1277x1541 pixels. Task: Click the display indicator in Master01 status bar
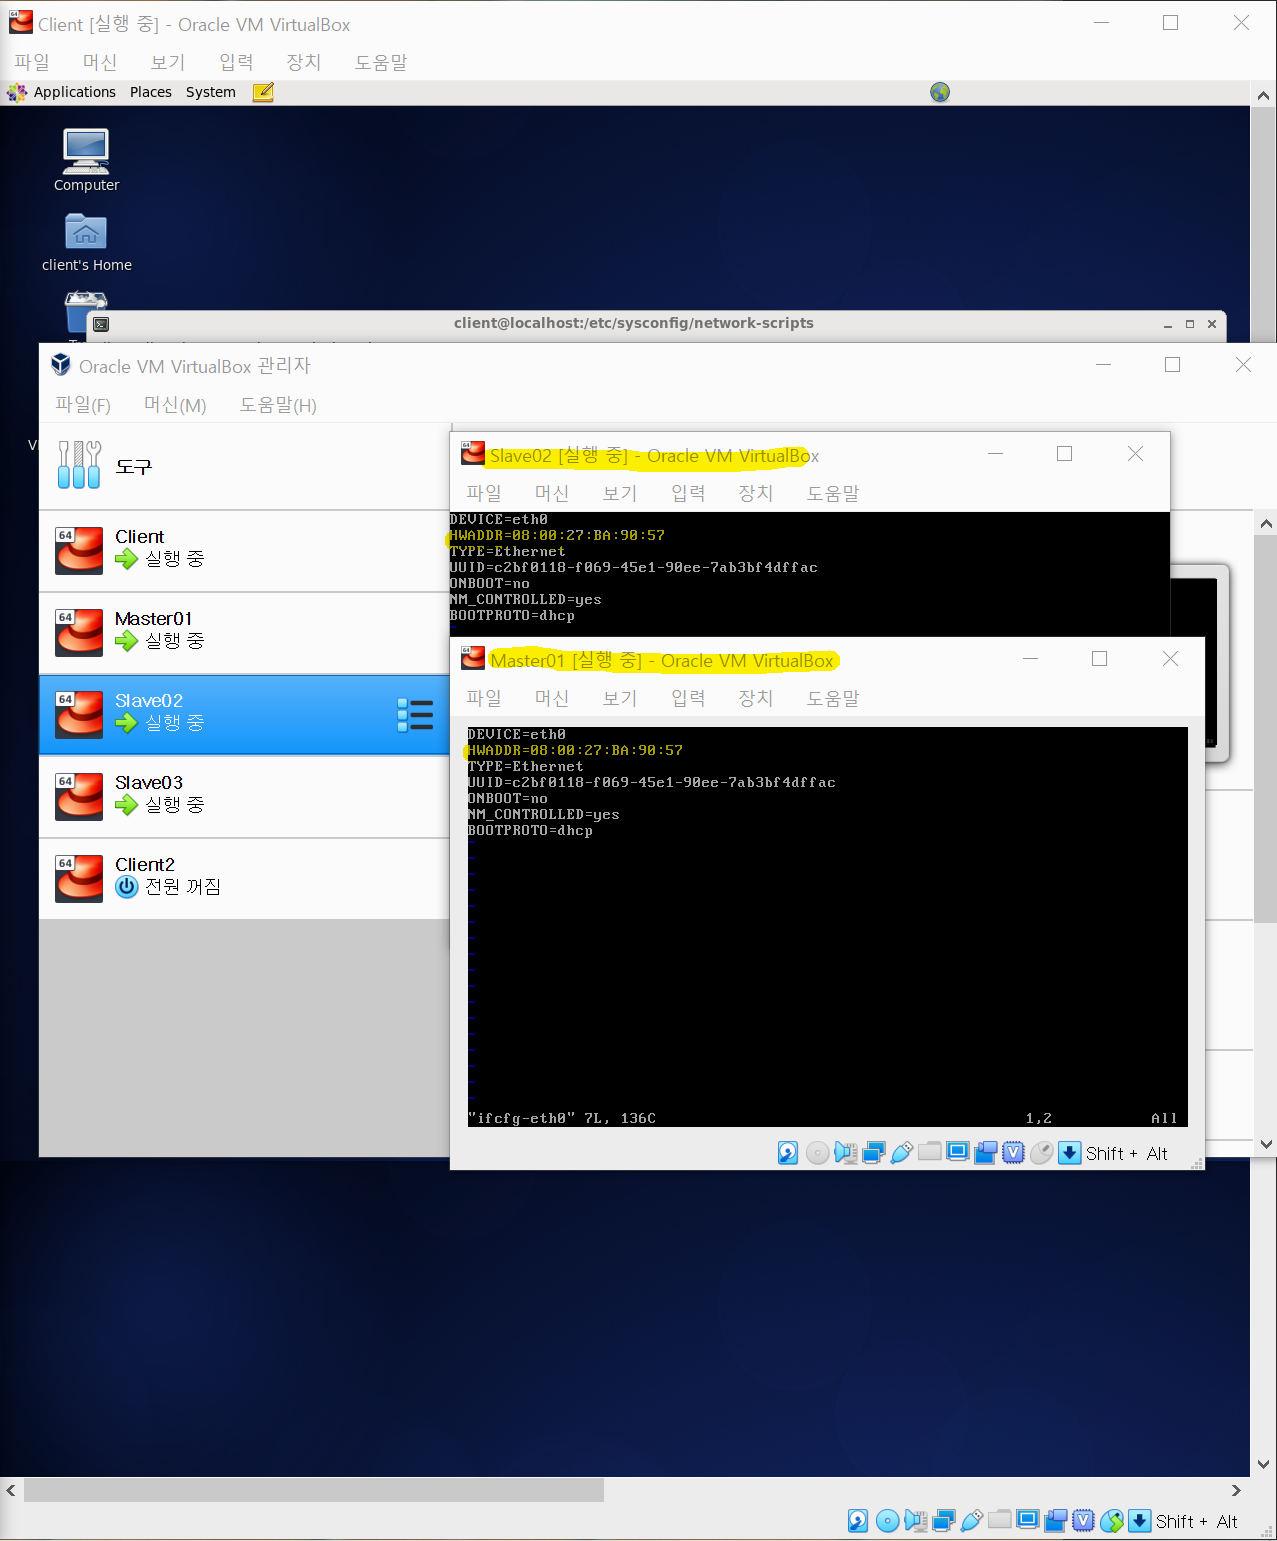(x=957, y=1152)
